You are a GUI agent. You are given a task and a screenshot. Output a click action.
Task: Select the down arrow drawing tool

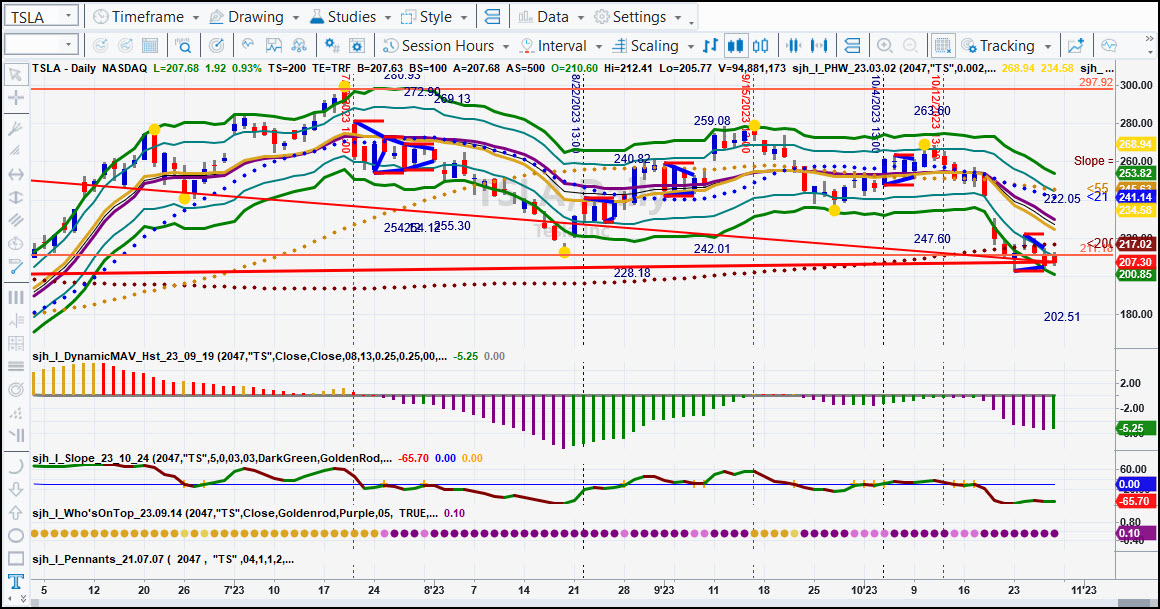click(x=15, y=489)
